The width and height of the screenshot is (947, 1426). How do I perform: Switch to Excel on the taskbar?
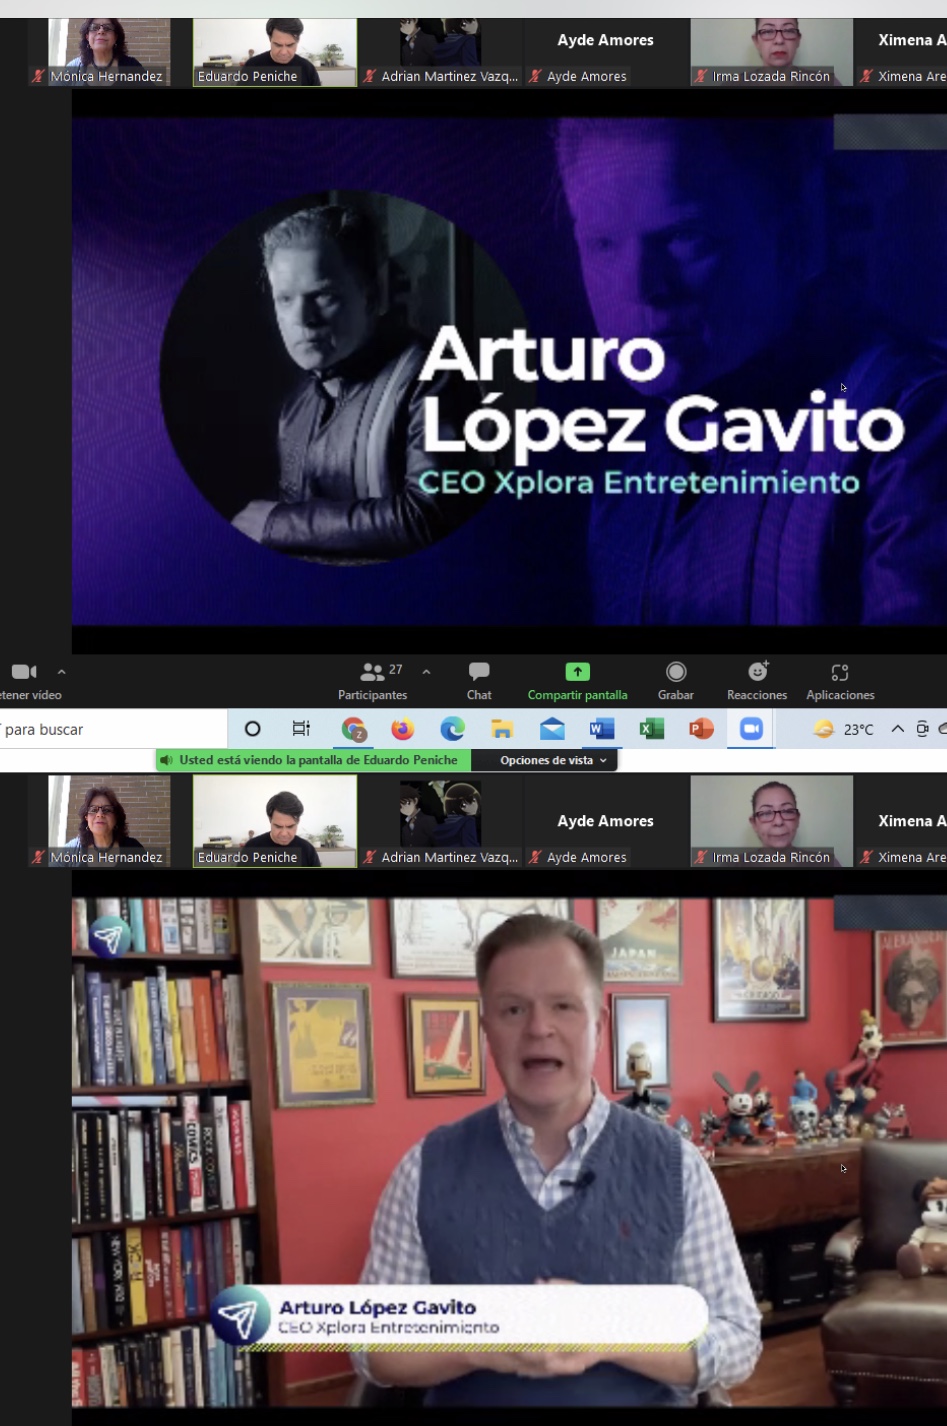tap(652, 729)
